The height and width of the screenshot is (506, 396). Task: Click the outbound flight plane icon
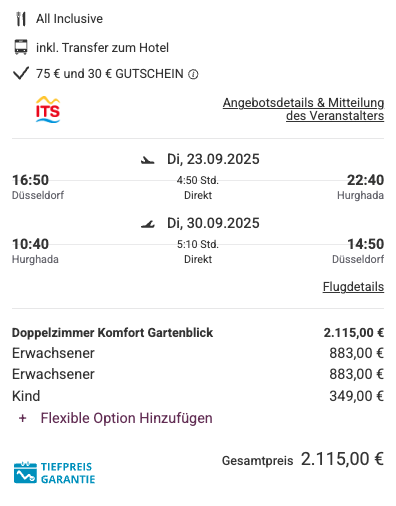pos(147,160)
